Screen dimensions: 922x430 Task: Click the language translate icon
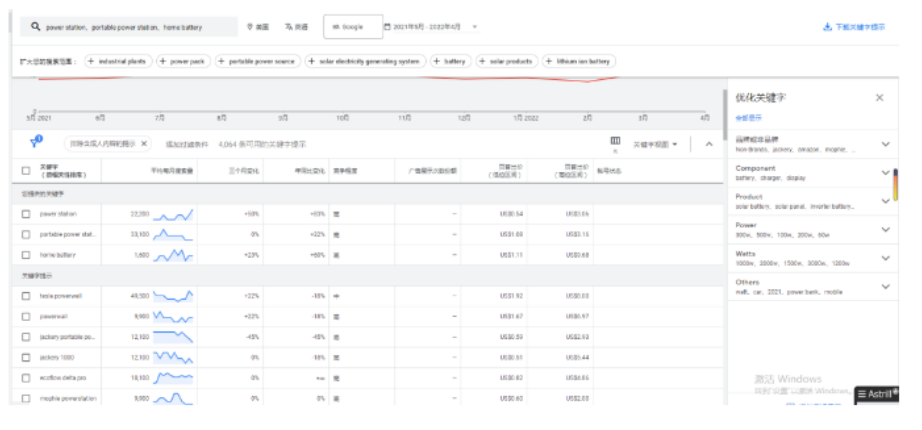point(289,27)
